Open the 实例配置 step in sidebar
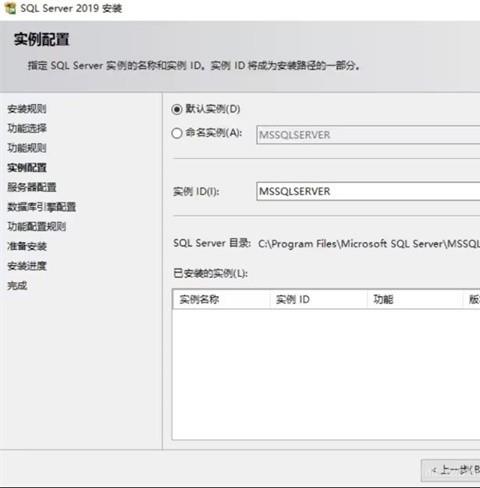 pos(27,168)
